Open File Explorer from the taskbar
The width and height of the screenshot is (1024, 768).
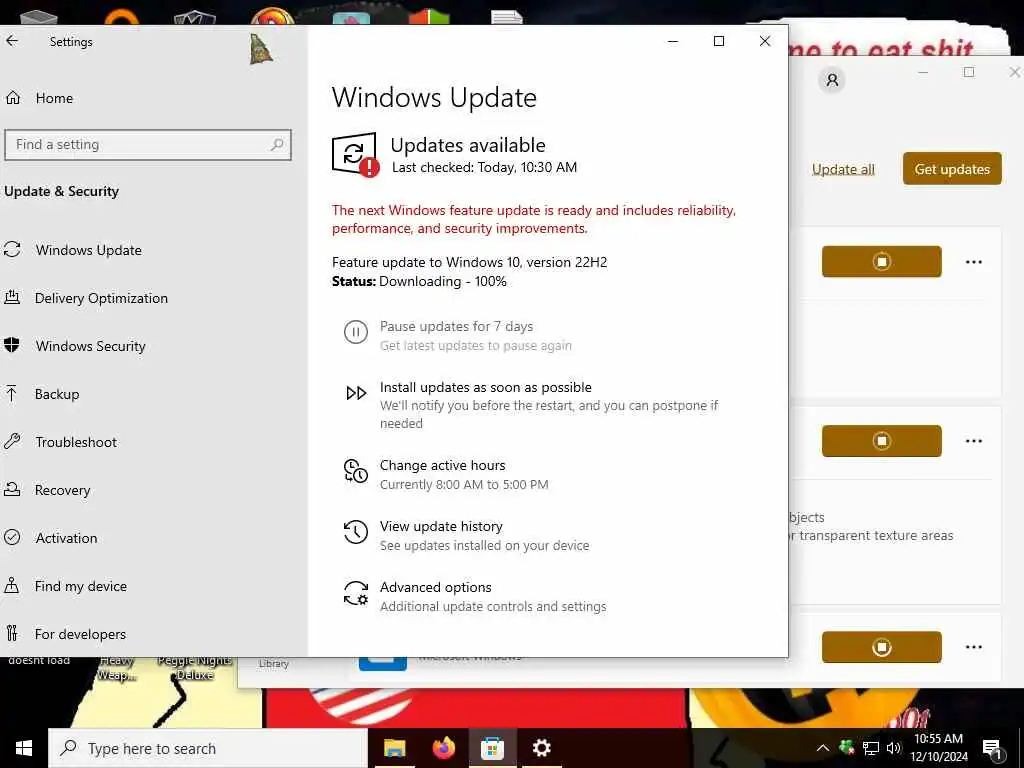394,748
